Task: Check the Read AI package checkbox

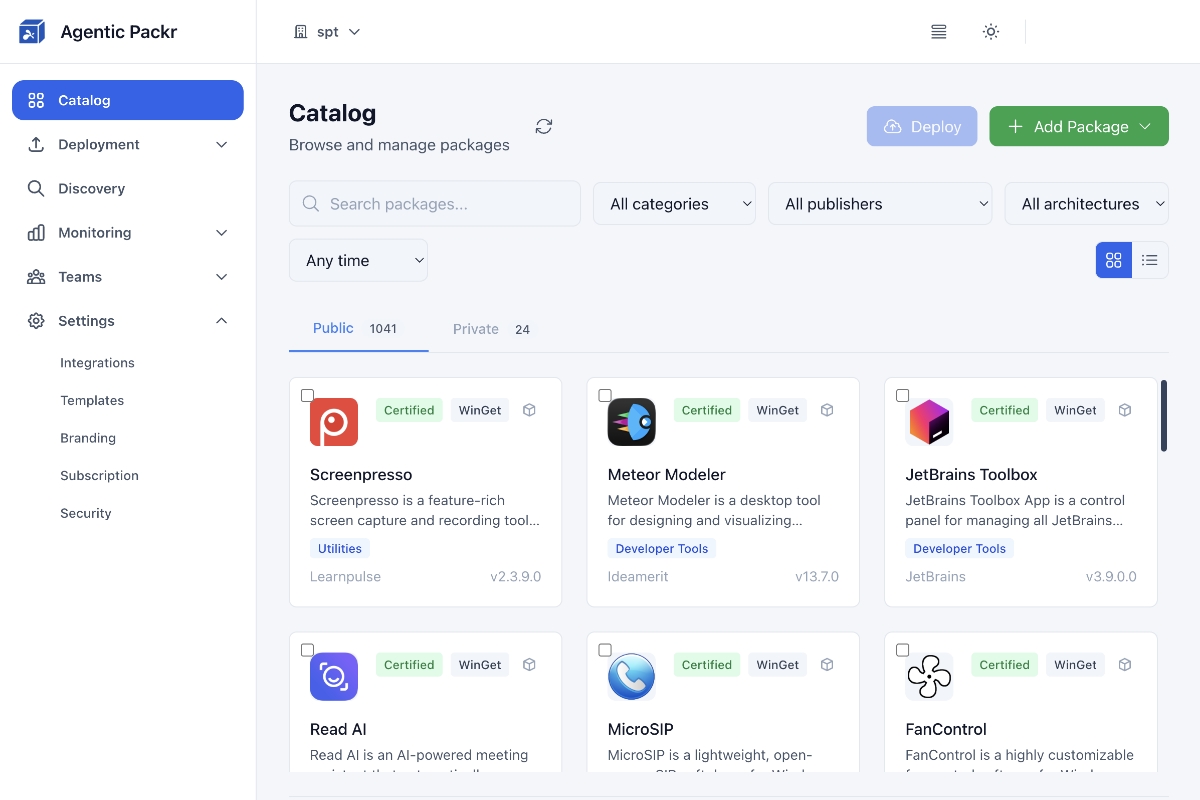Action: point(307,650)
